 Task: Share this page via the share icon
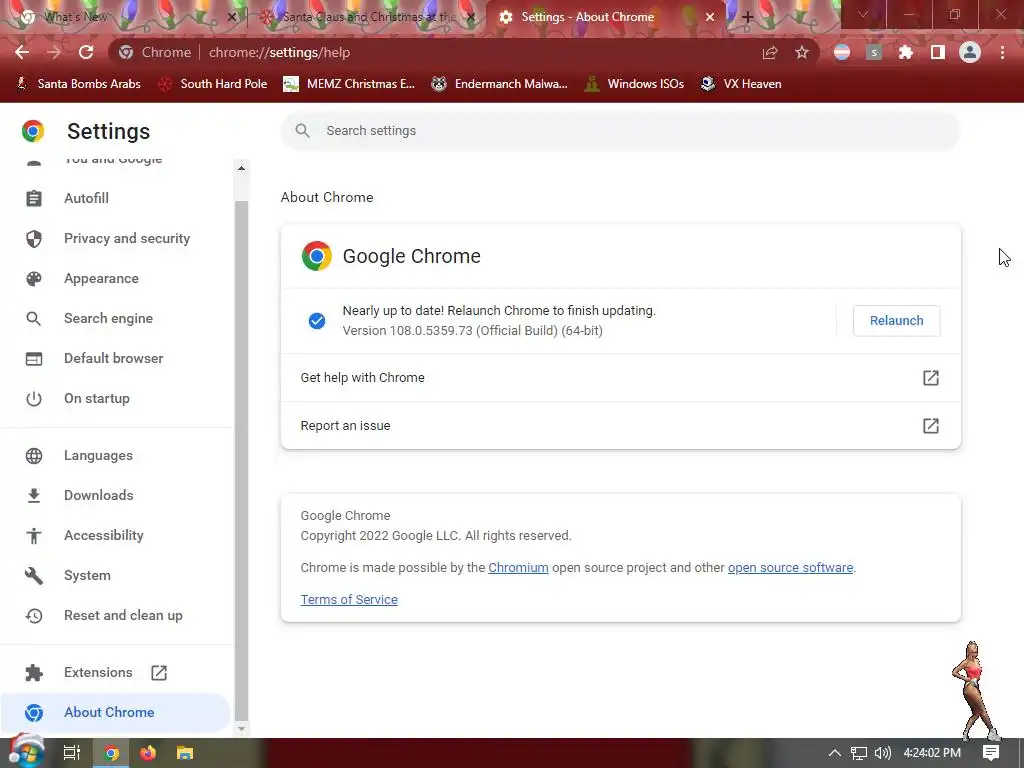tap(770, 52)
